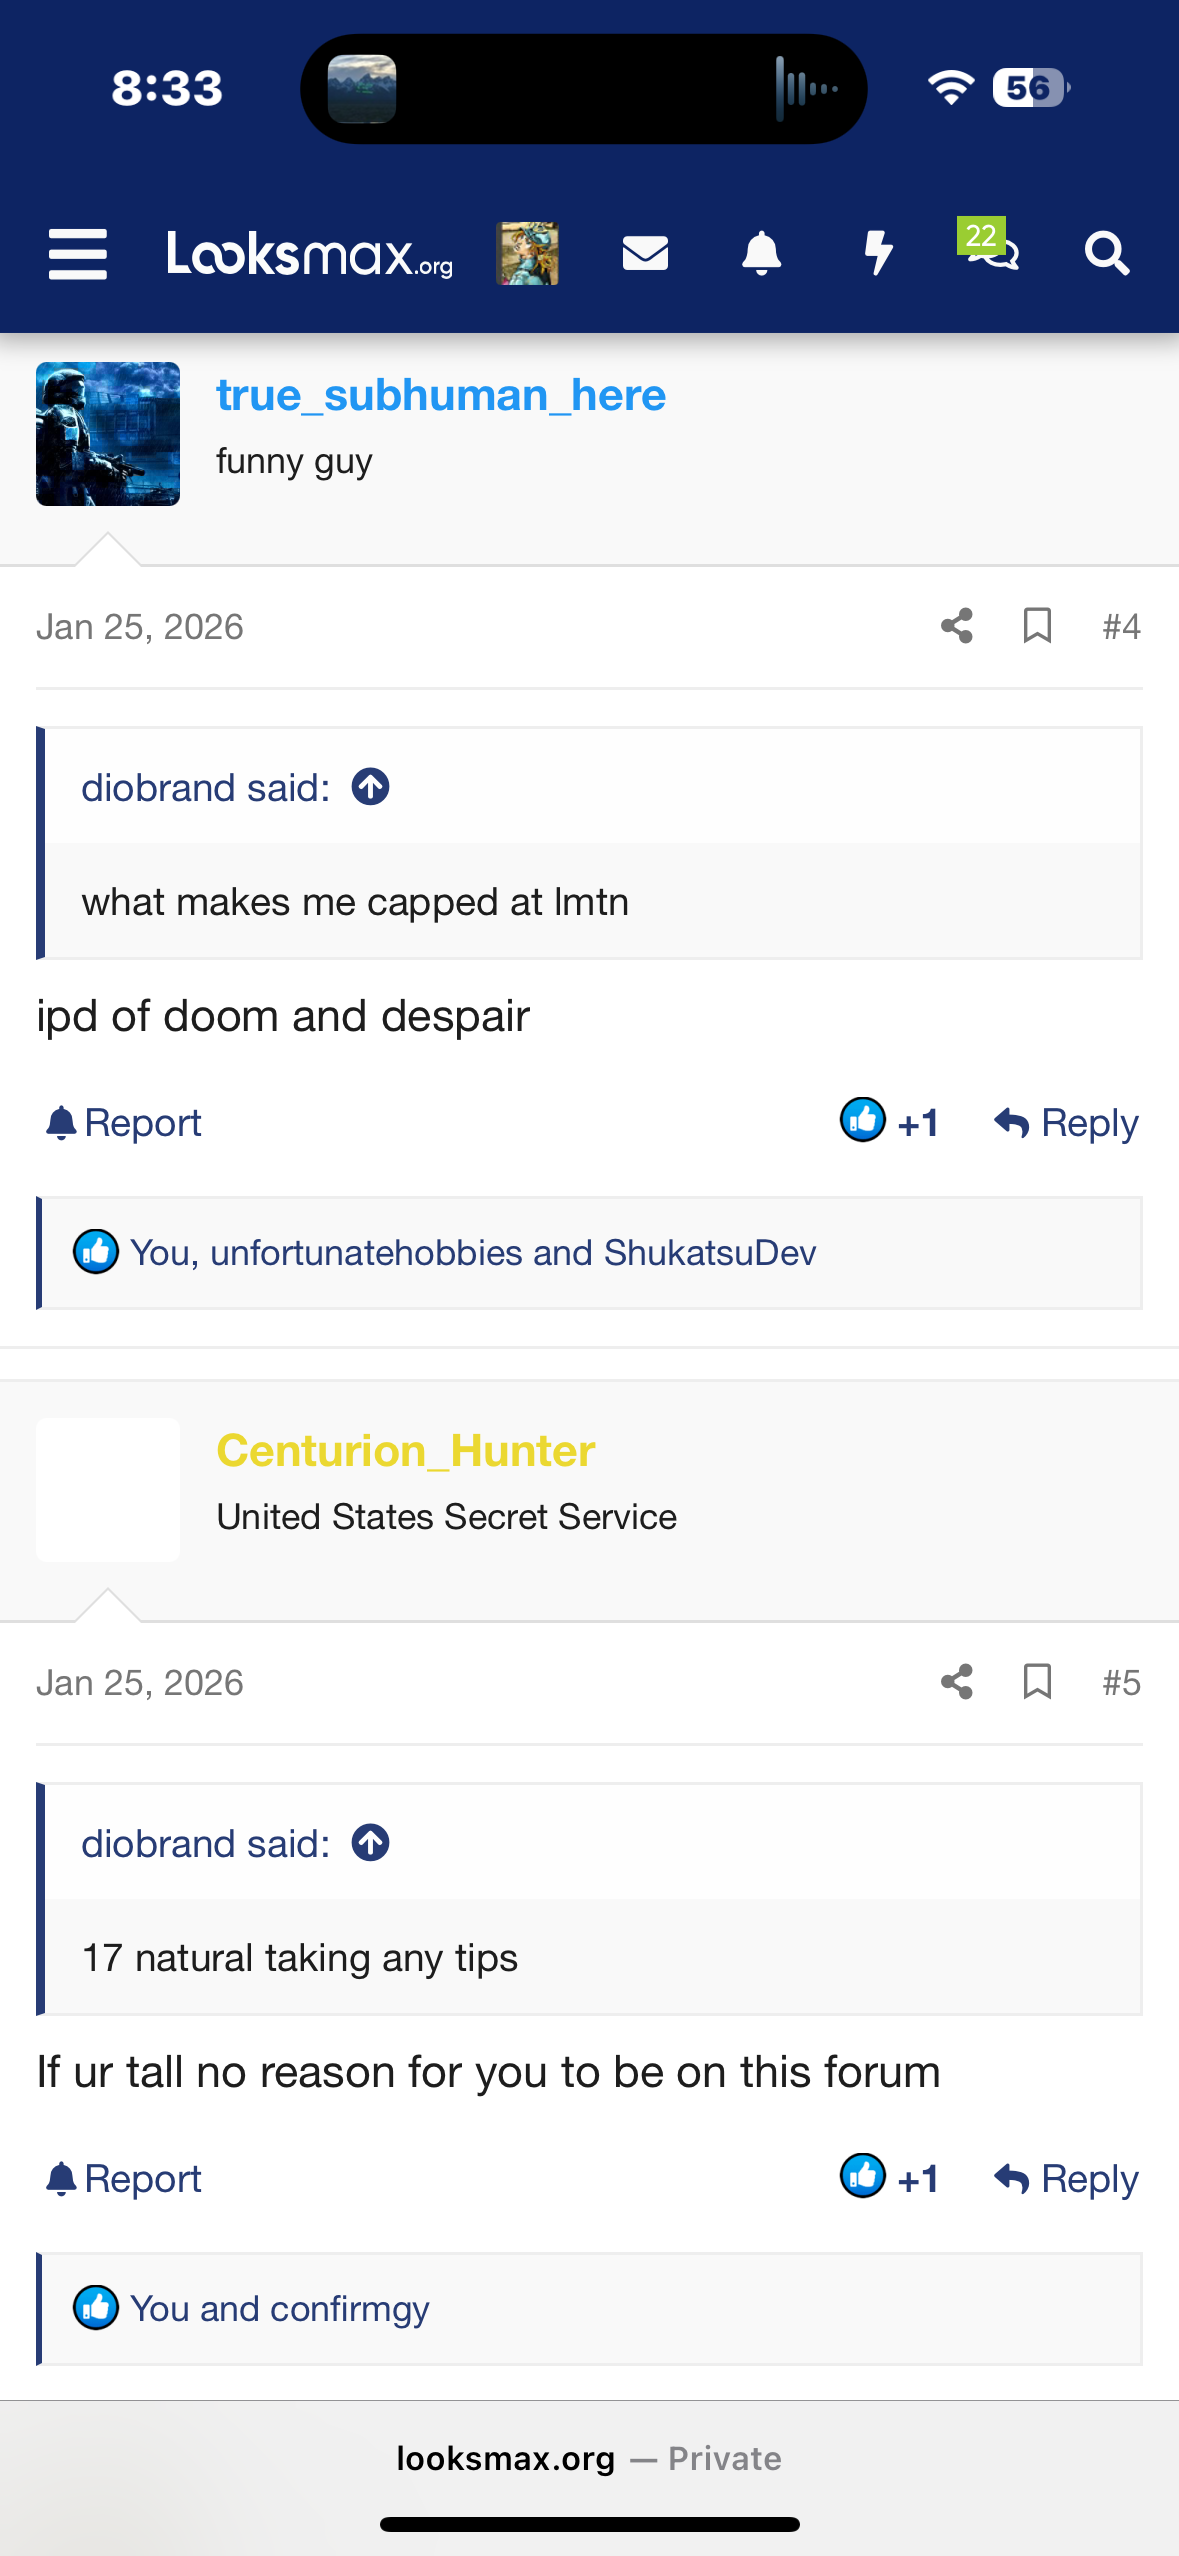Open the notifications bell in header

click(x=761, y=254)
